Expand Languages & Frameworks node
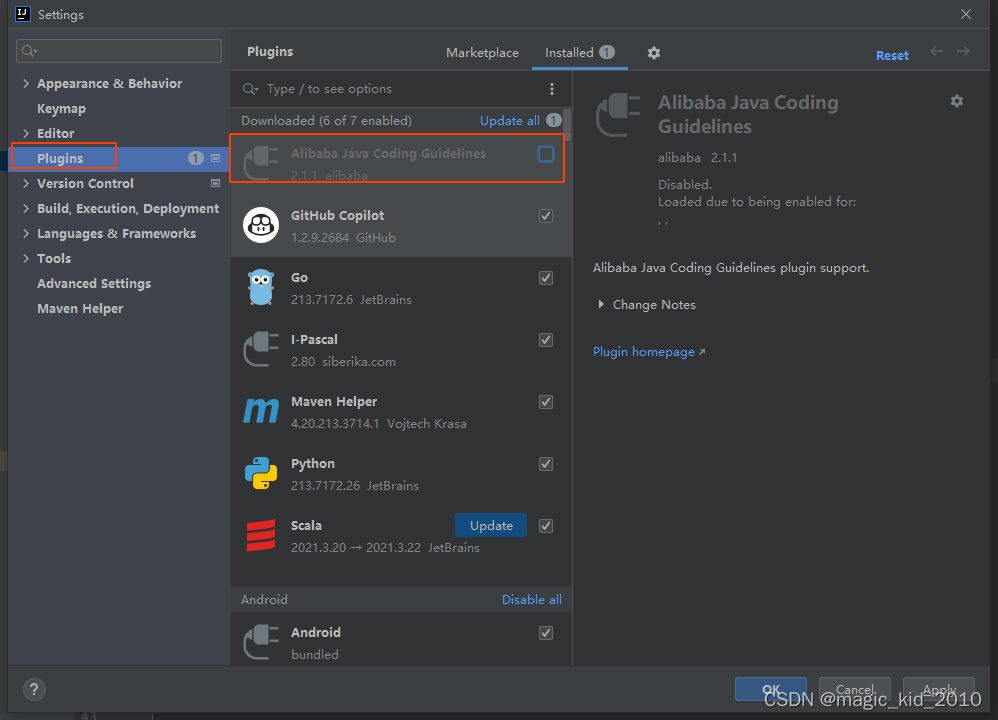 point(26,234)
